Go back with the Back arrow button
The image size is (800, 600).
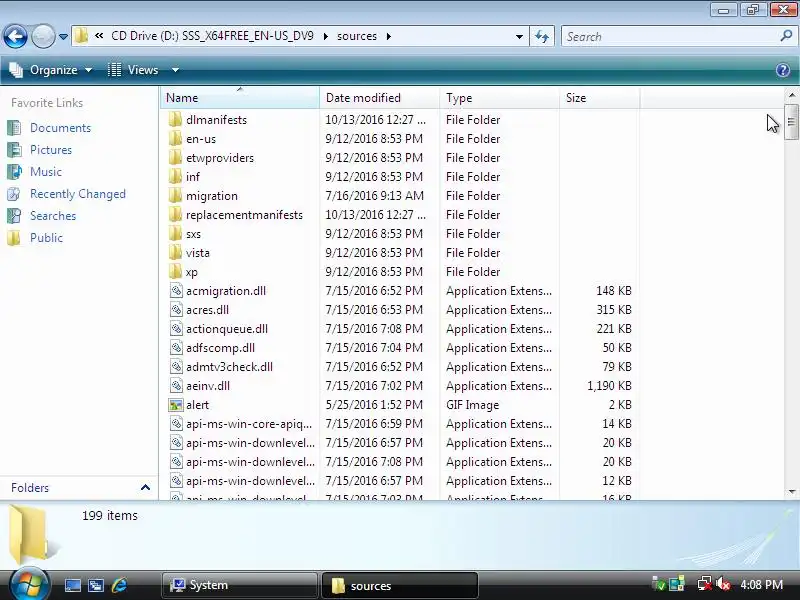(x=15, y=36)
